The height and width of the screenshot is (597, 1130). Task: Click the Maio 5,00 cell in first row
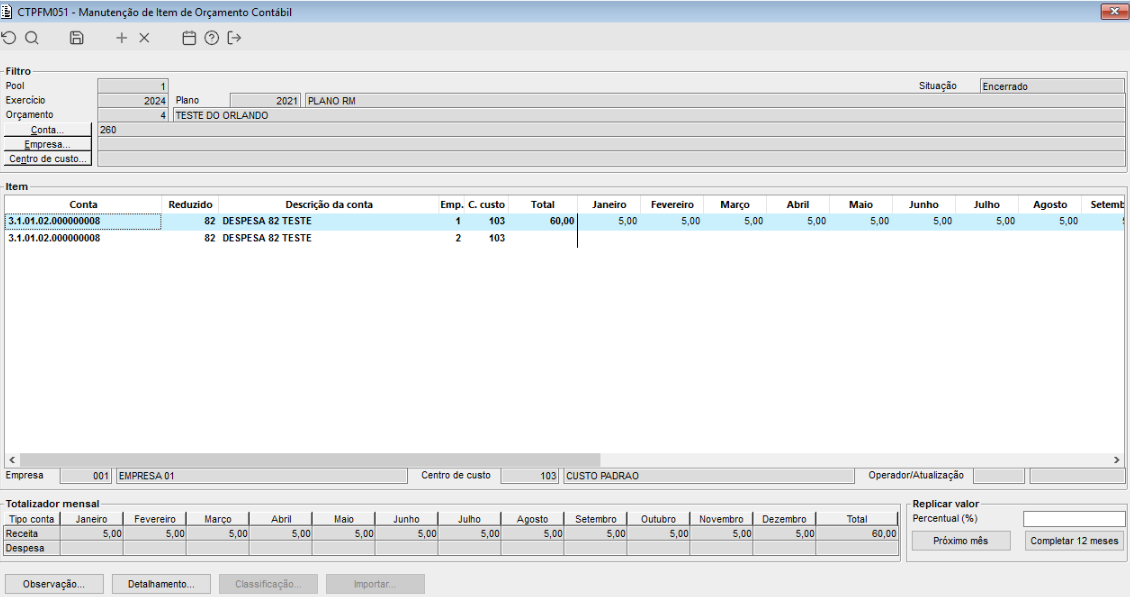pyautogui.click(x=860, y=221)
